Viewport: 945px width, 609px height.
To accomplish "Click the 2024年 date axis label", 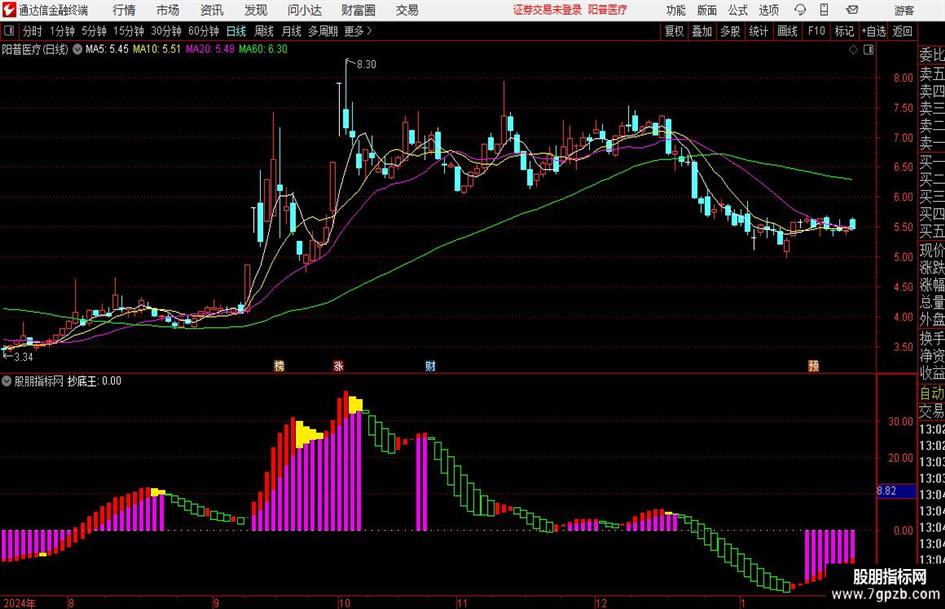I will pos(19,603).
